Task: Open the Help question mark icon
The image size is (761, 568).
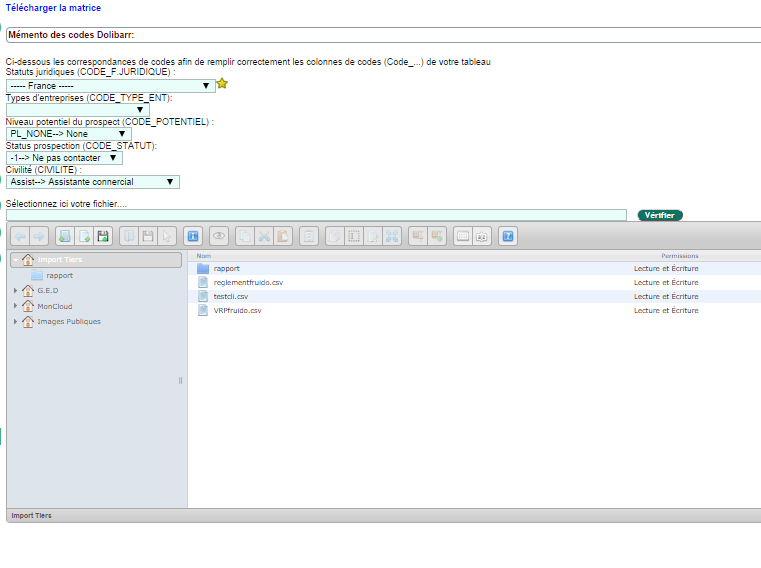Action: pos(508,236)
